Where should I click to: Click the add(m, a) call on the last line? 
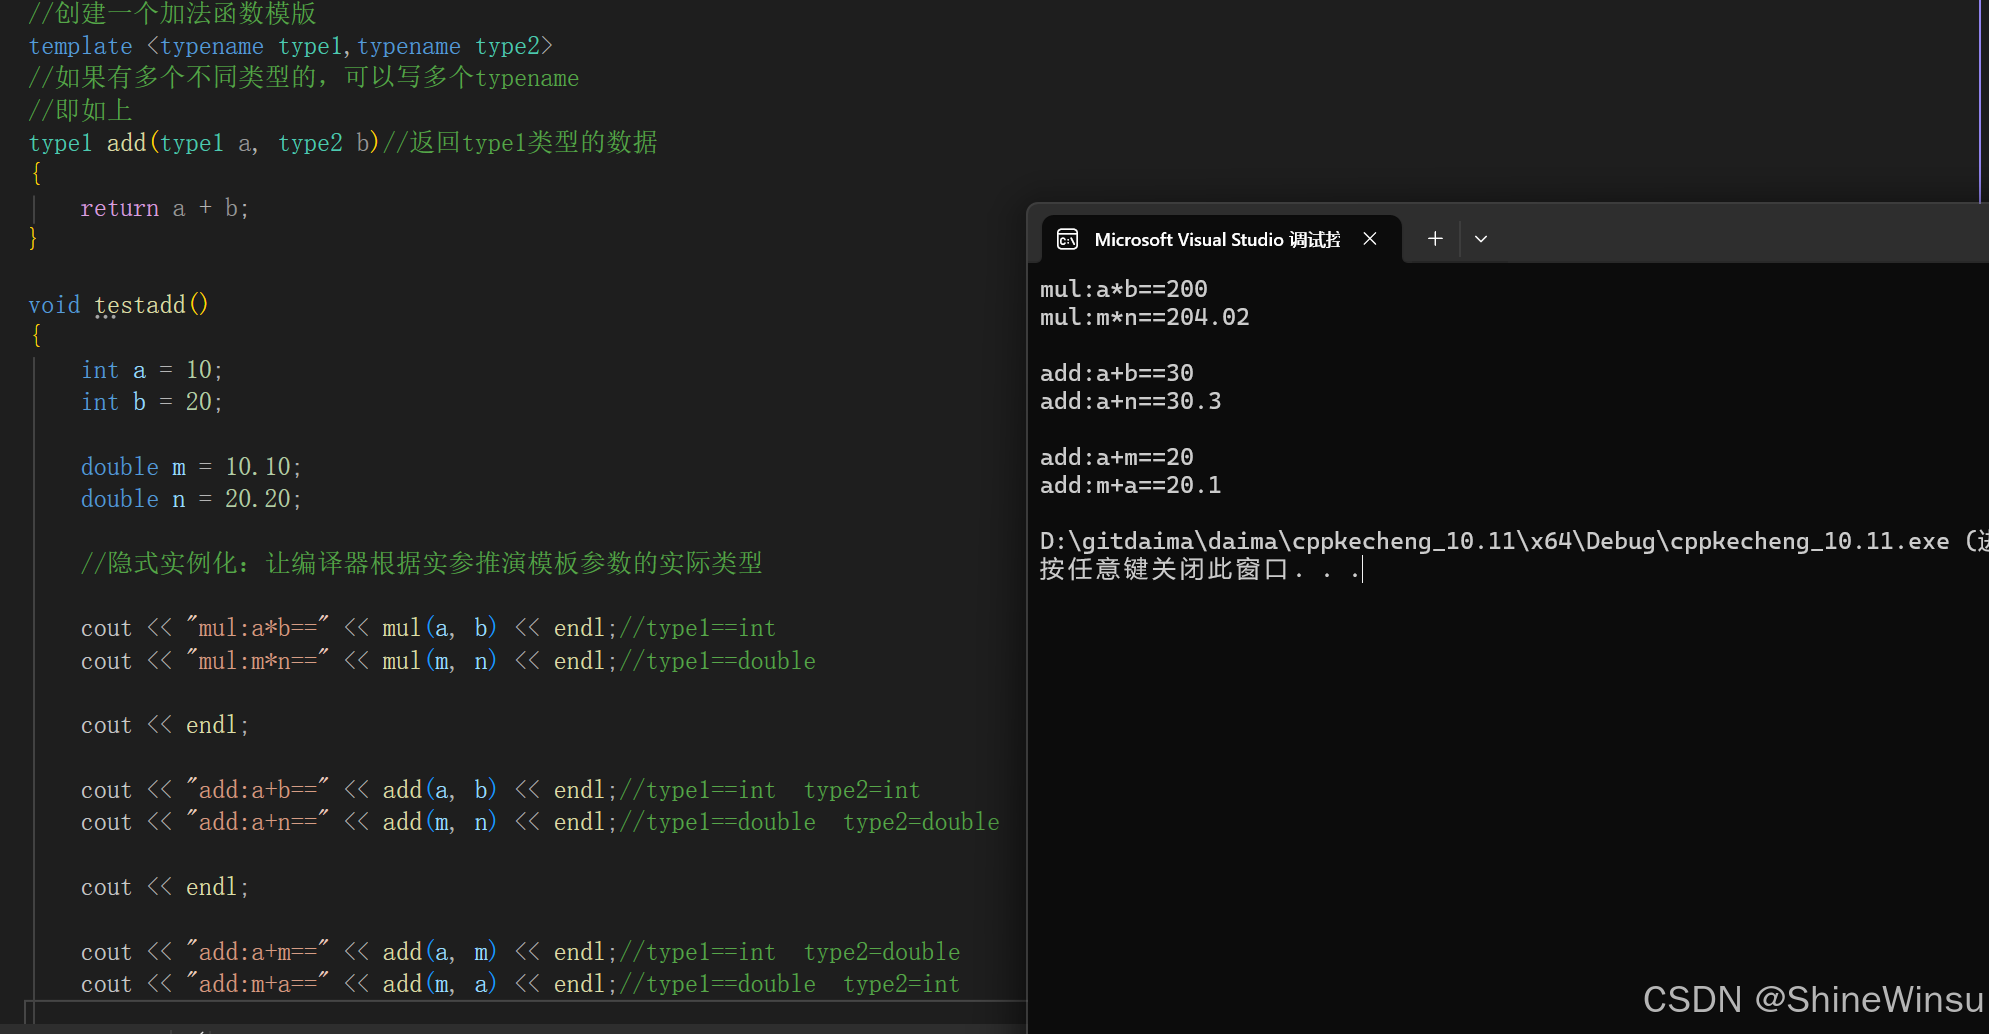tap(438, 984)
